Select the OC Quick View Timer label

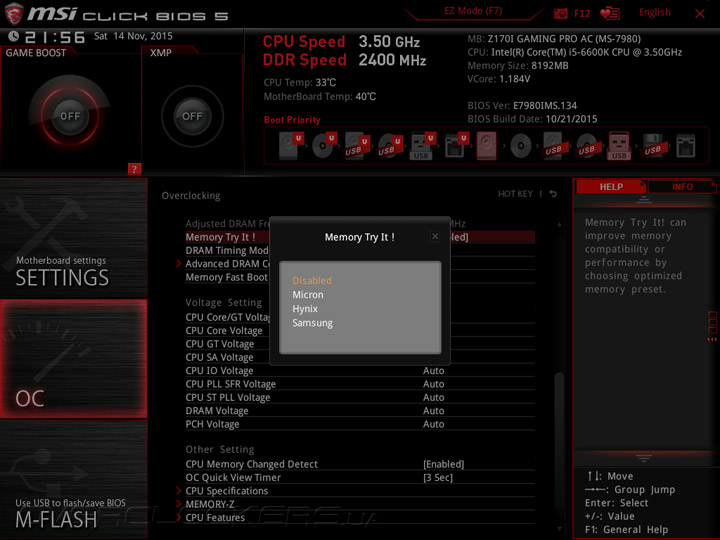[x=233, y=478]
